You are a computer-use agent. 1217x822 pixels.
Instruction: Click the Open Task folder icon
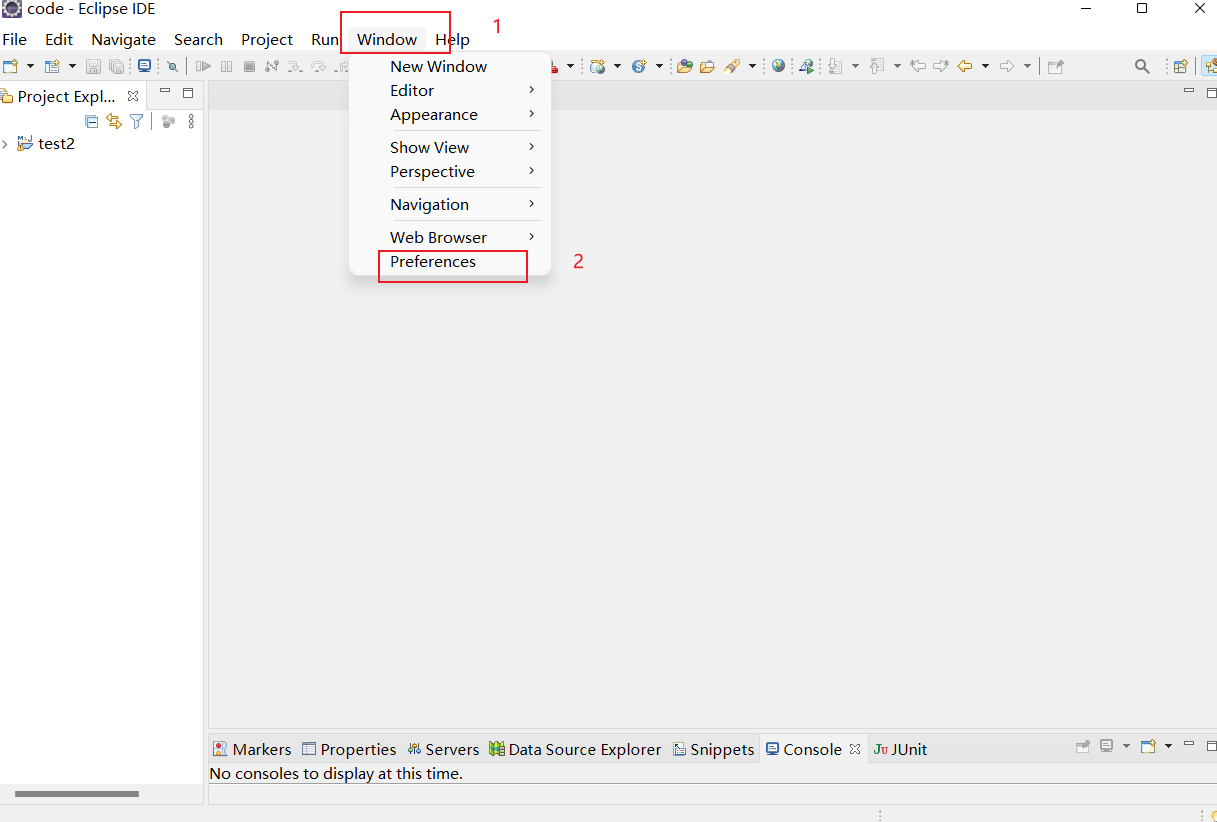(707, 66)
